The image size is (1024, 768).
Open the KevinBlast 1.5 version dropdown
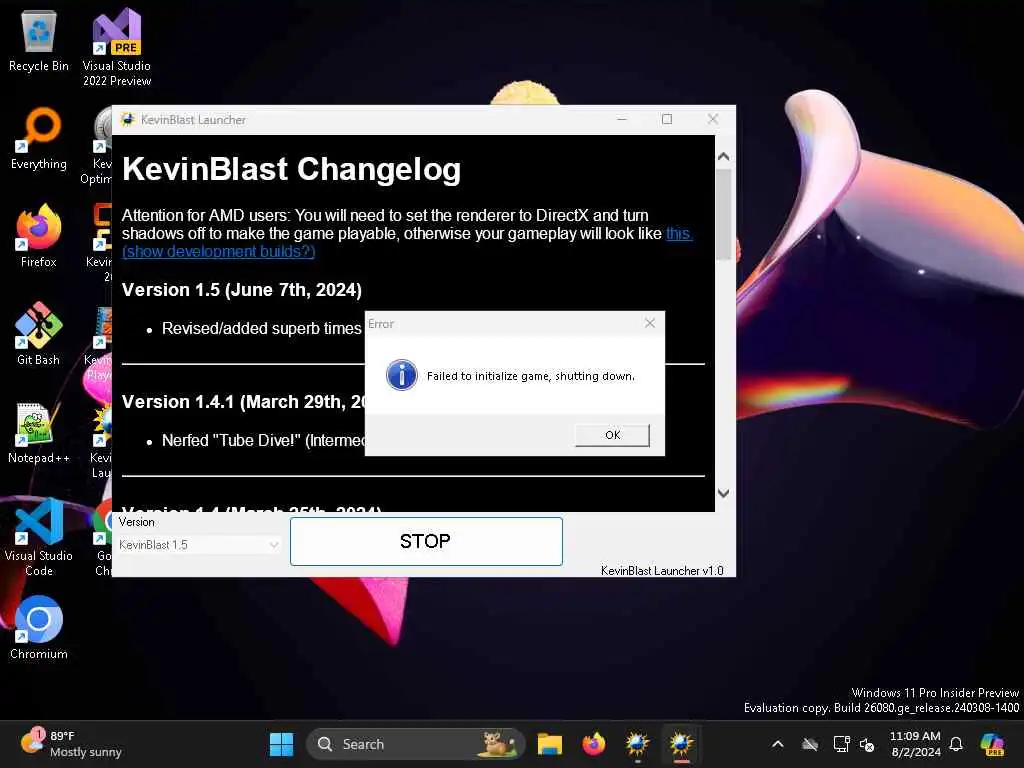[199, 545]
